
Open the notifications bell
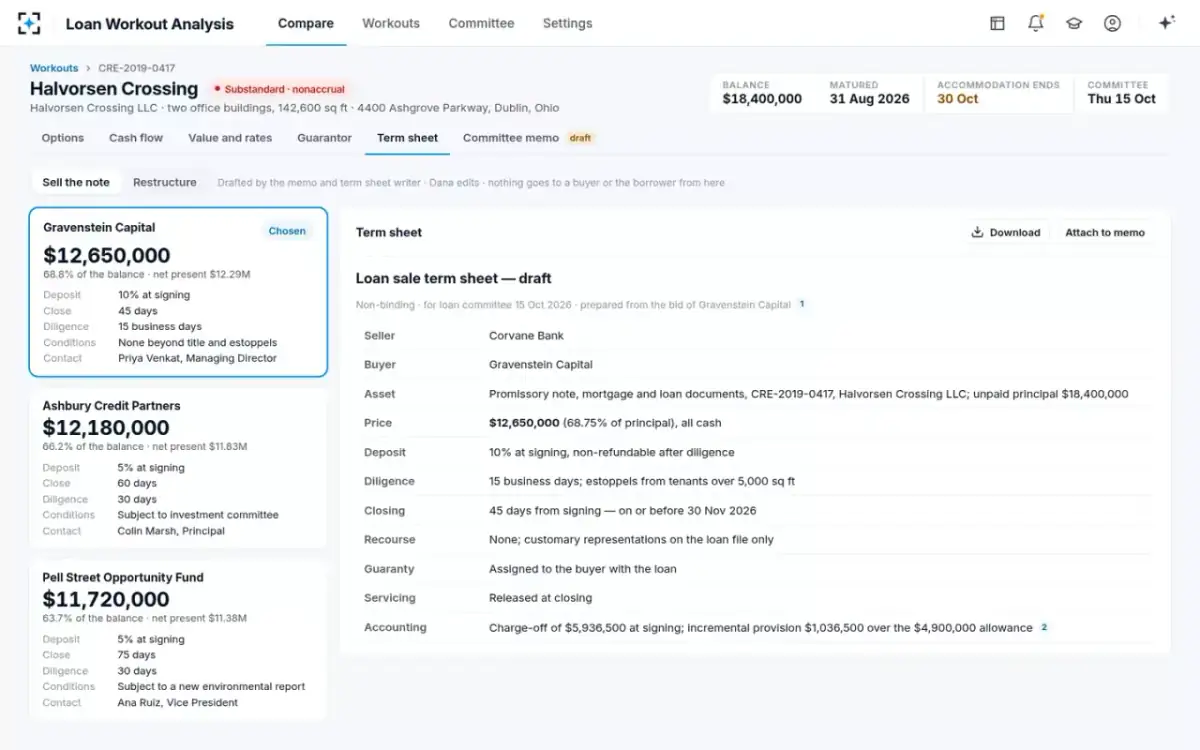click(x=1036, y=23)
